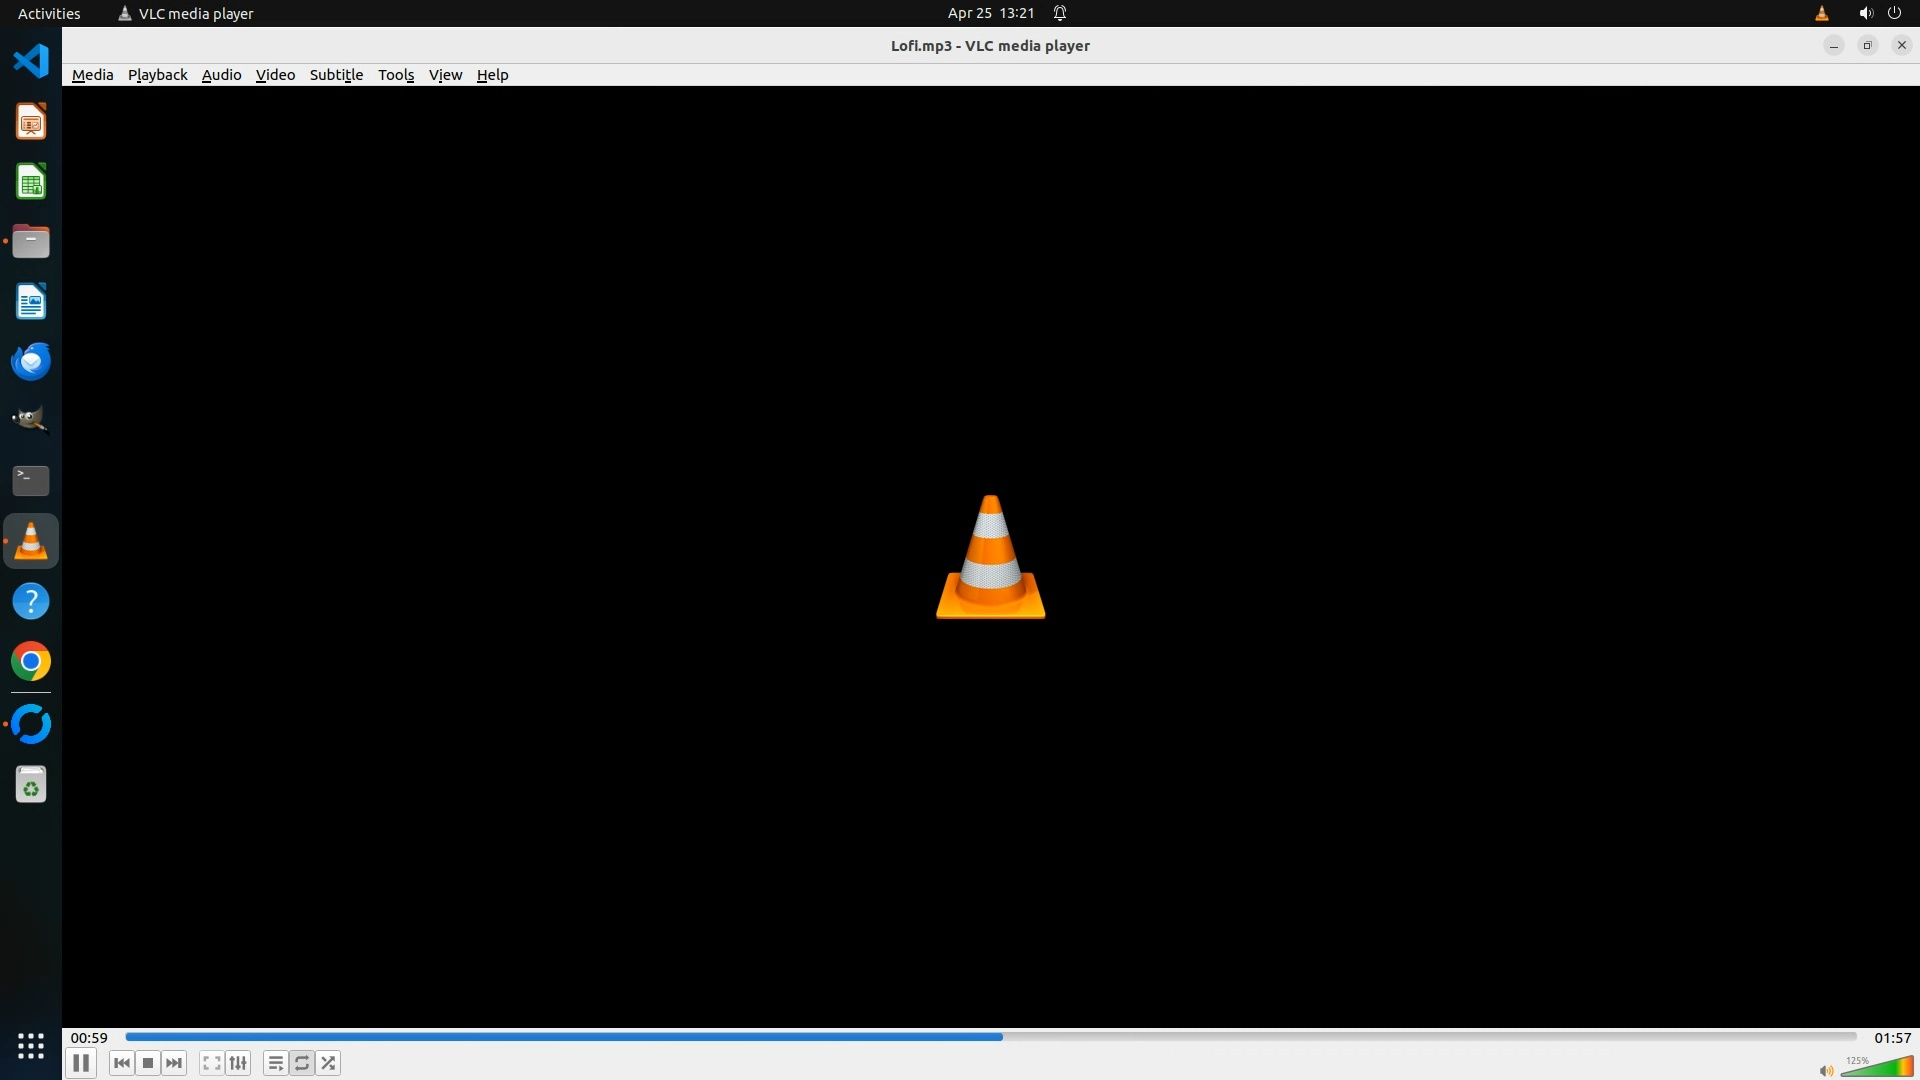
Task: Pause playback with the pause button
Action: click(81, 1063)
